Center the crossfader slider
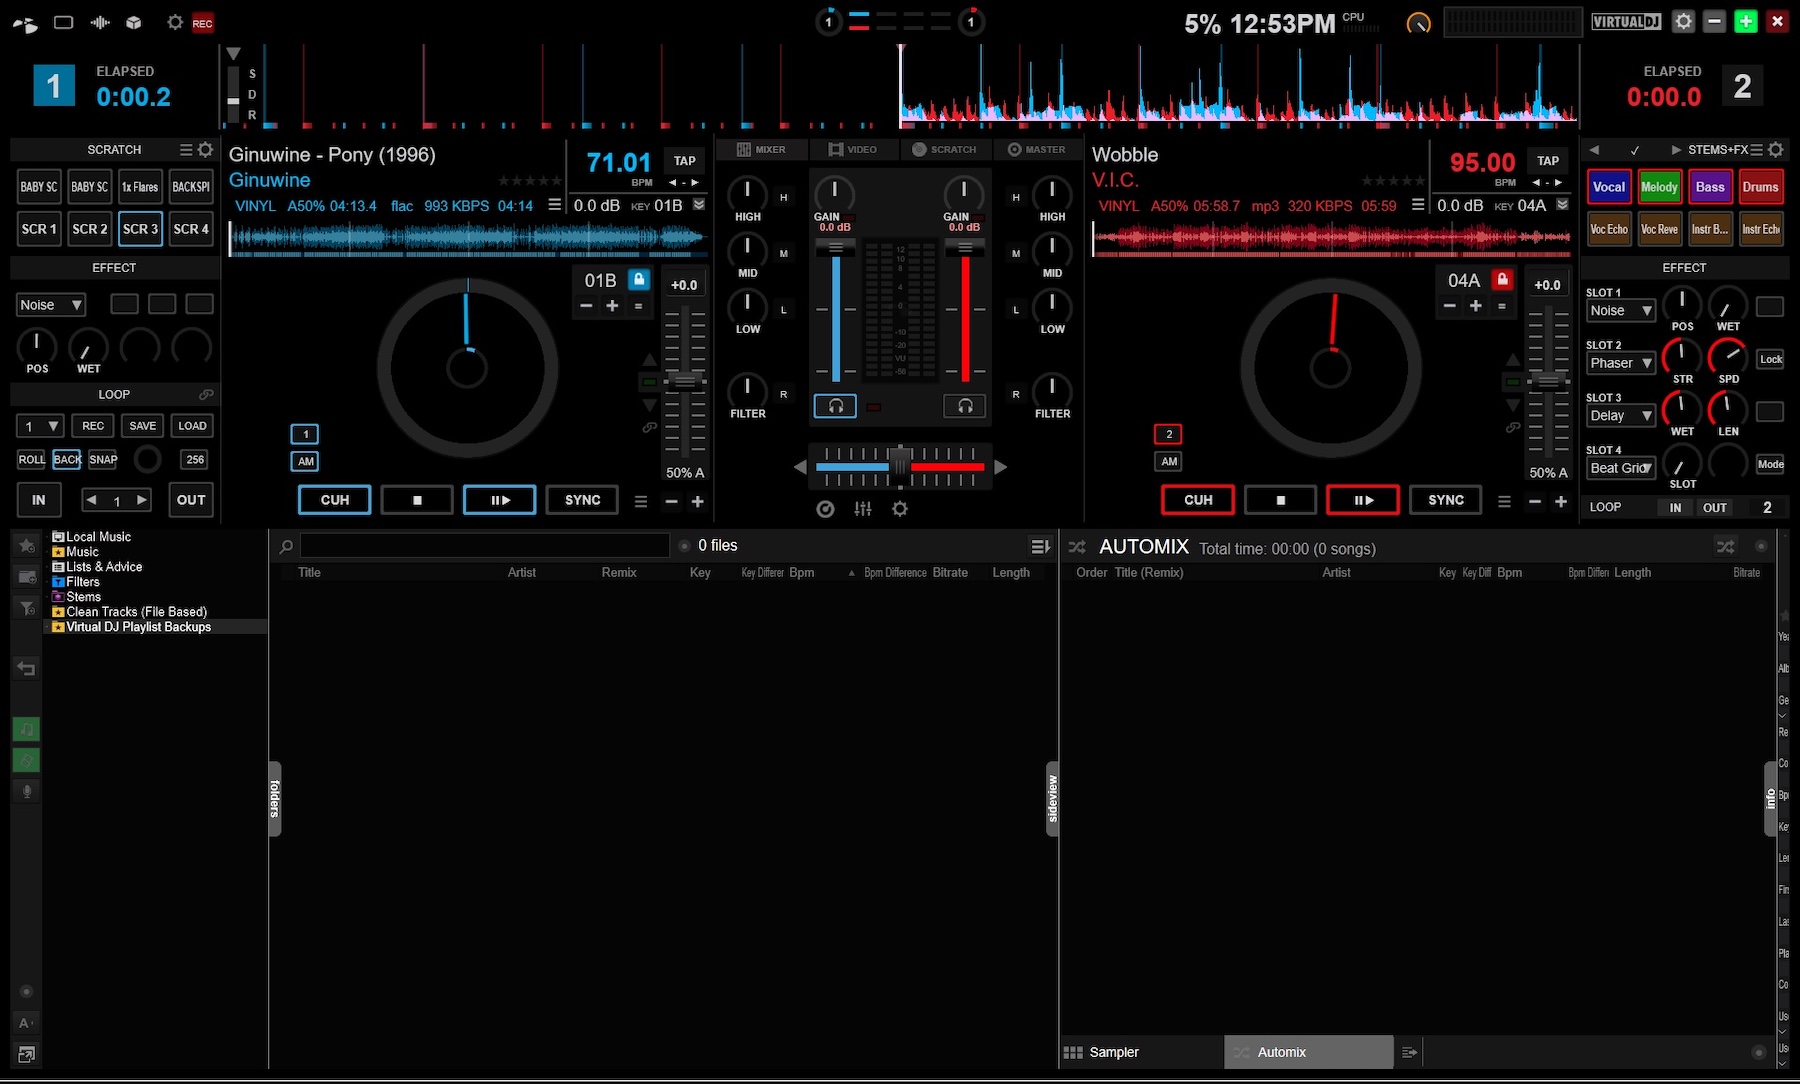The height and width of the screenshot is (1084, 1800). [899, 467]
